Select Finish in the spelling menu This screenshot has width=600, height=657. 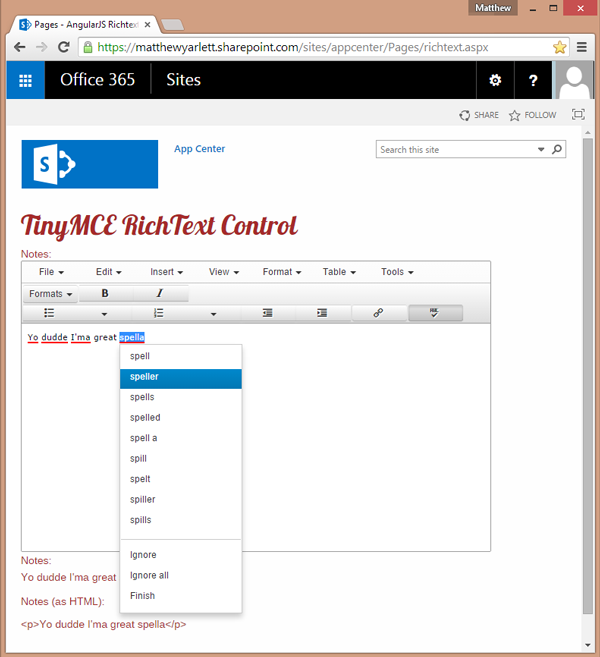coord(181,596)
